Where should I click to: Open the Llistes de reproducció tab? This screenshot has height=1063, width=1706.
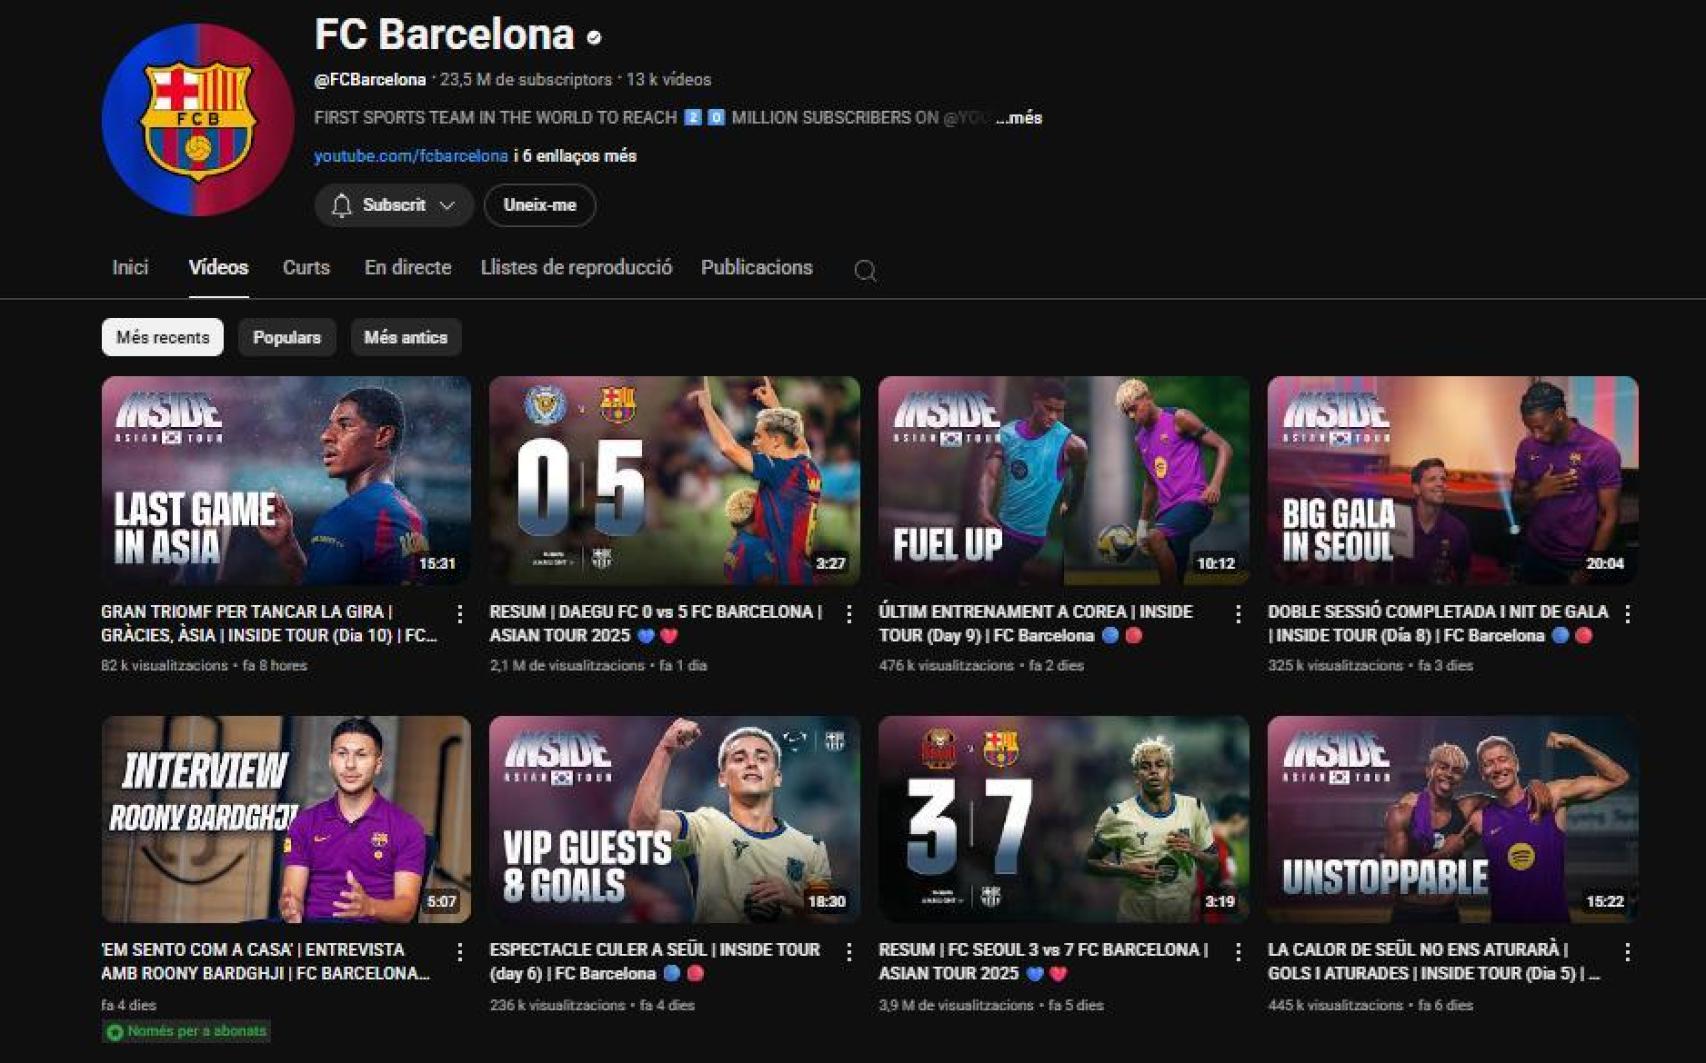pos(575,267)
